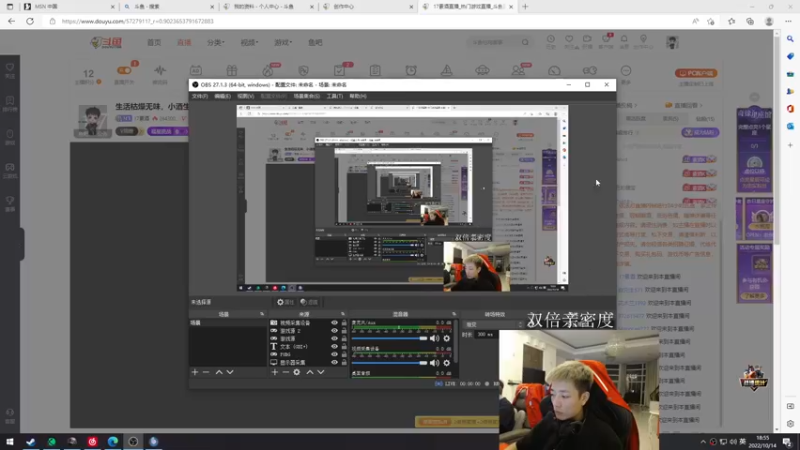Open the 视图(V) menu in OBS
This screenshot has height=450, width=800.
(x=245, y=96)
